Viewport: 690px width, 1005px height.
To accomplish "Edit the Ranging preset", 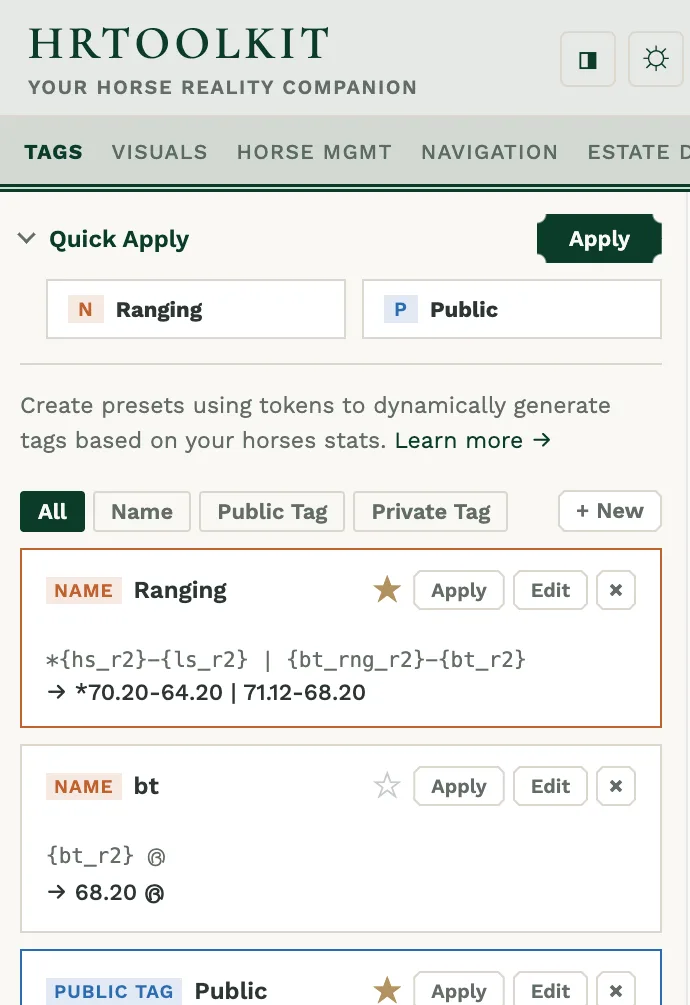I will click(x=550, y=590).
